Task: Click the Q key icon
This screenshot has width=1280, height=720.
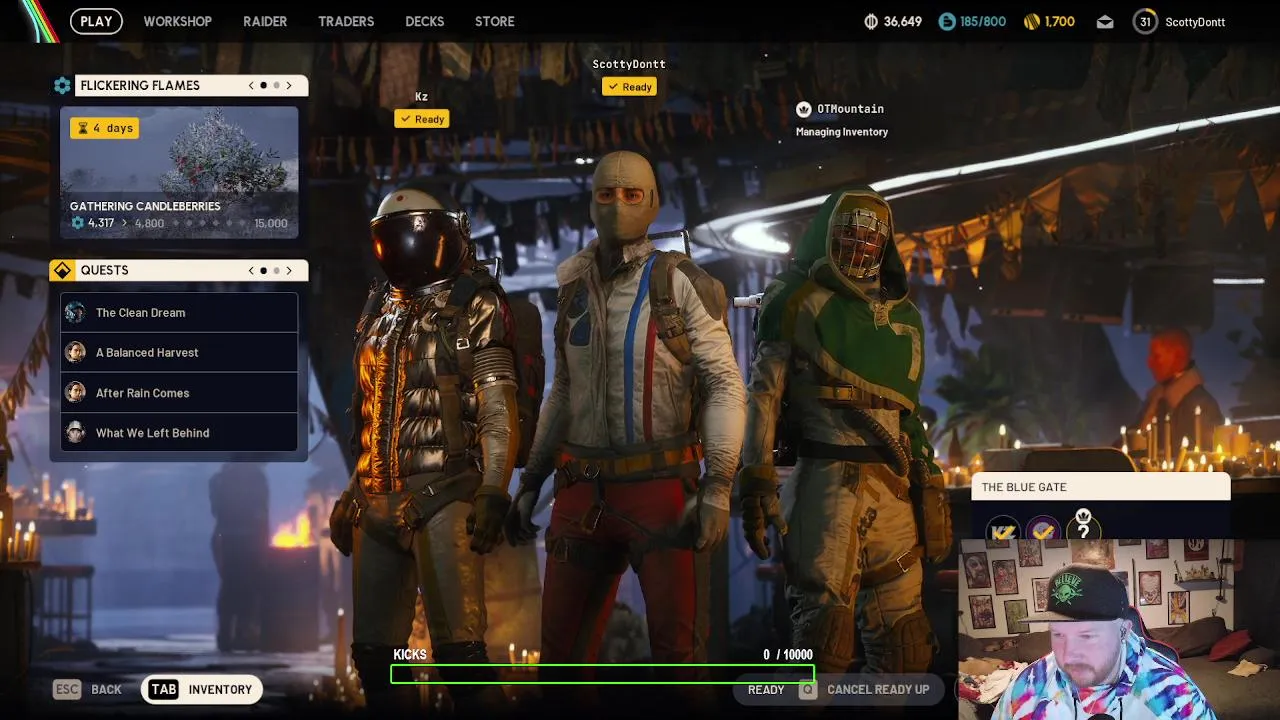Action: click(x=807, y=689)
